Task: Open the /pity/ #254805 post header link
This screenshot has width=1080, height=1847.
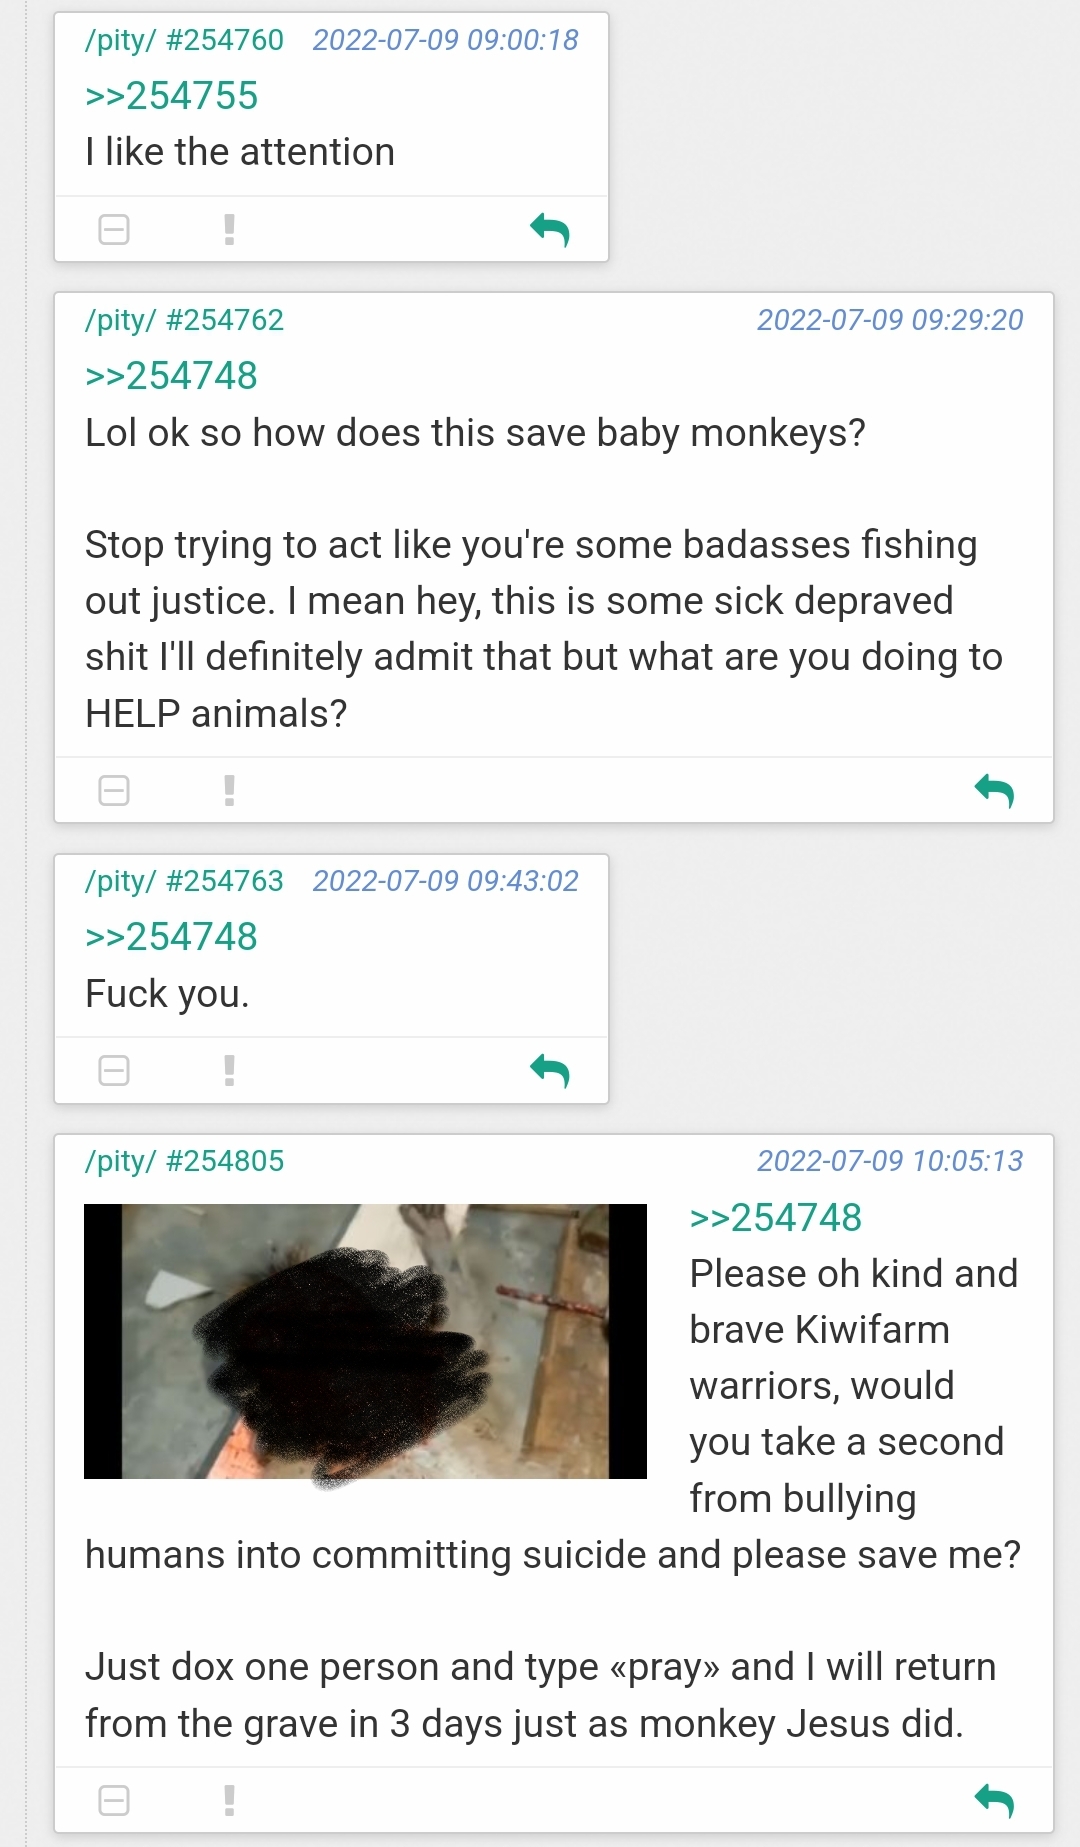Action: point(185,1161)
